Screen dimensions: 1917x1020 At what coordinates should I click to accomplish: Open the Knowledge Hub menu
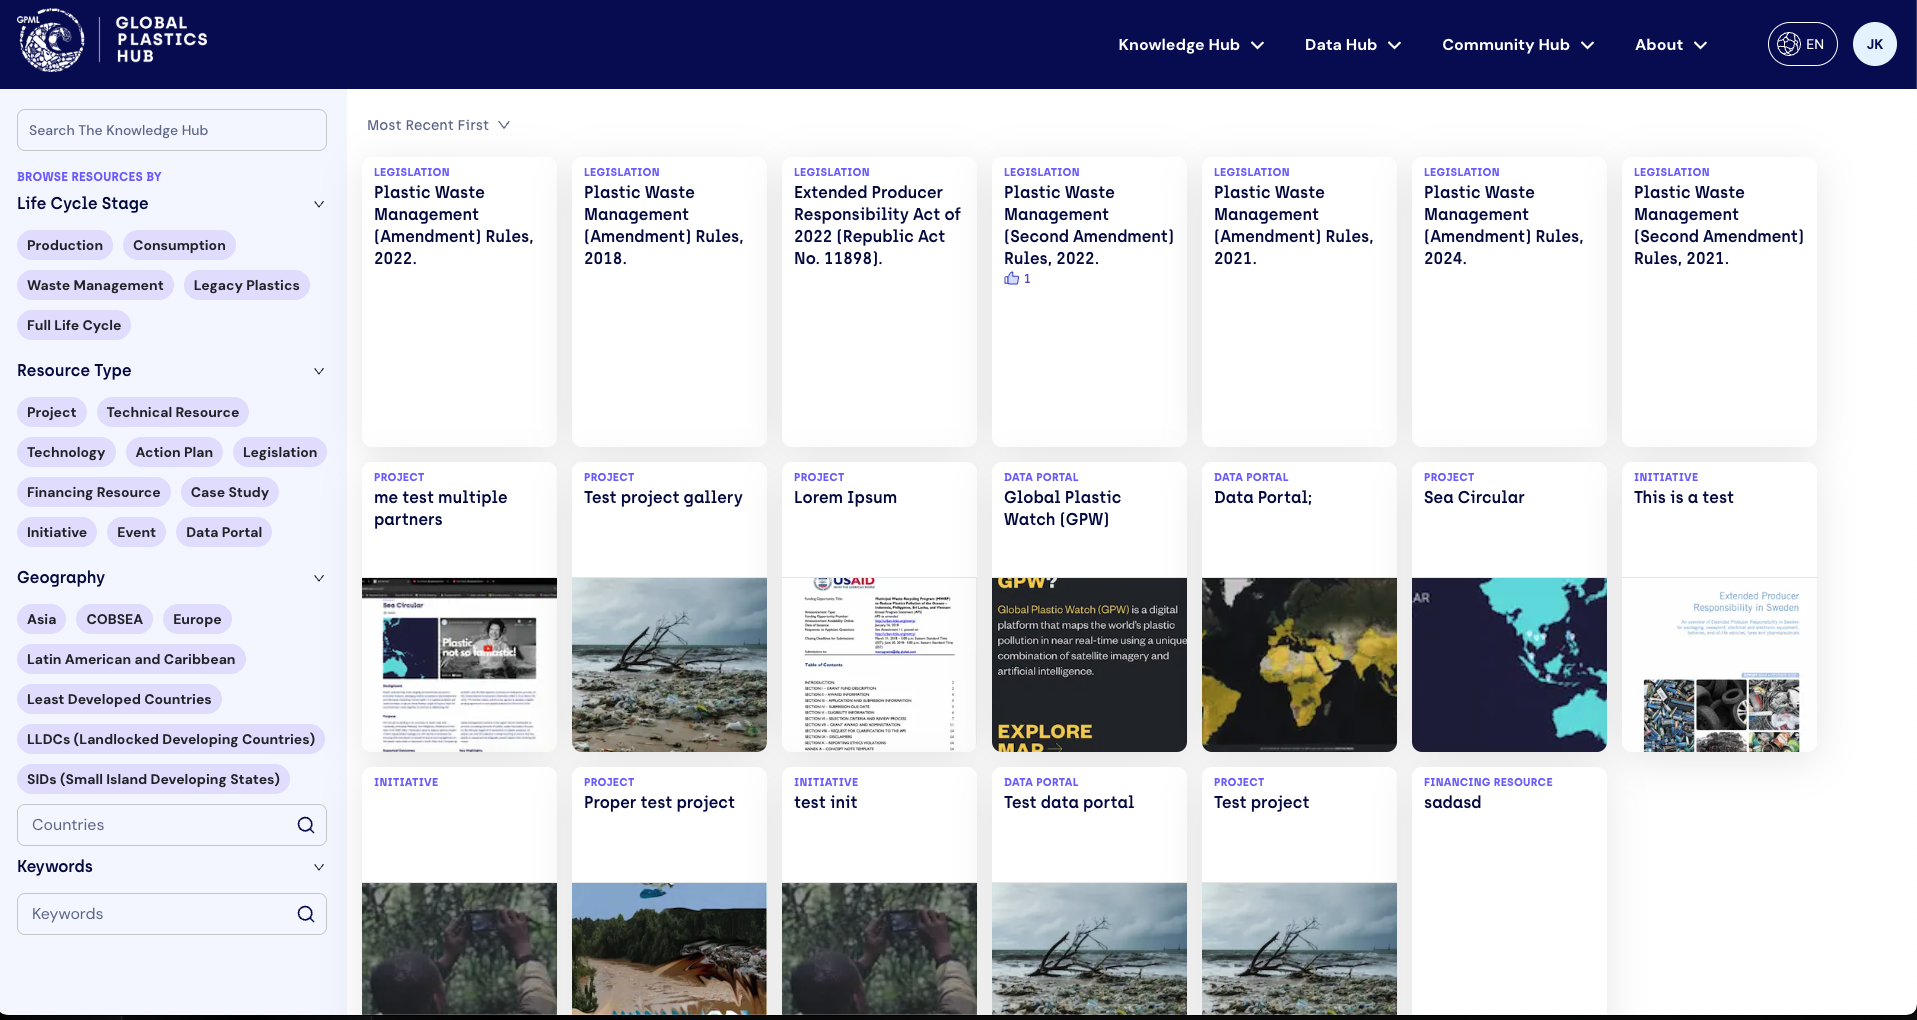[x=1190, y=45]
